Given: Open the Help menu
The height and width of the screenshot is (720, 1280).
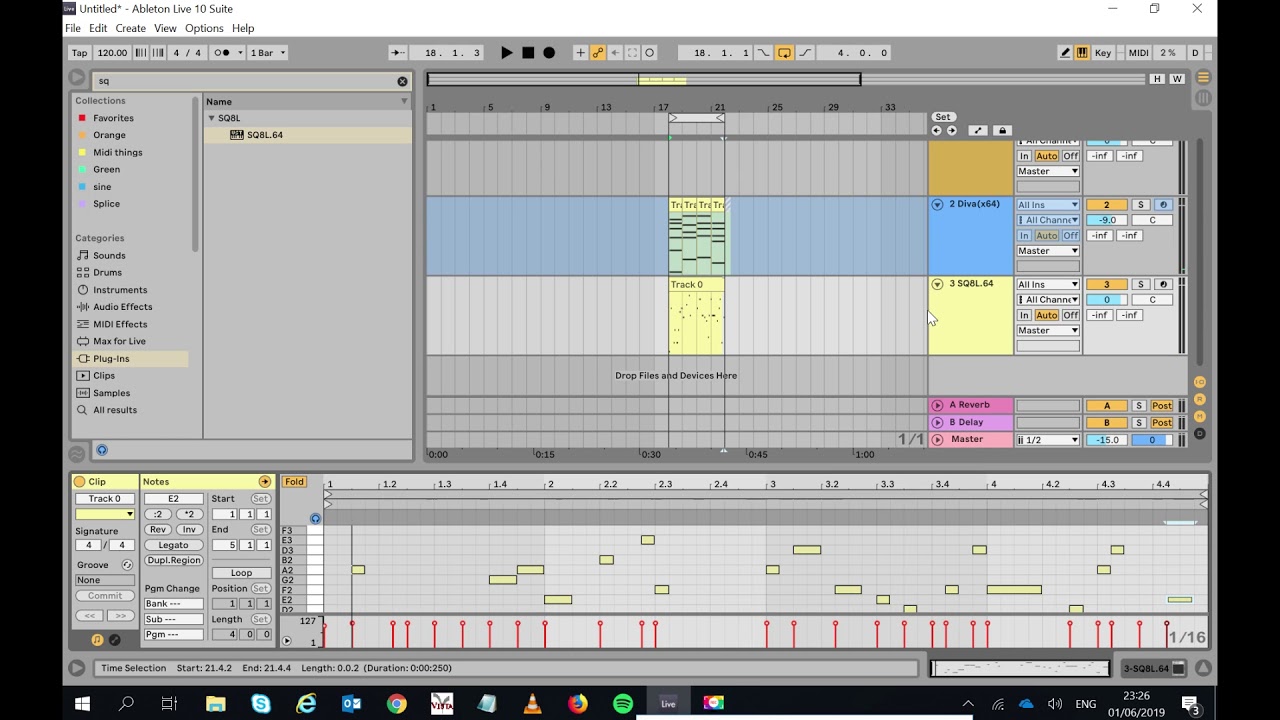Looking at the screenshot, I should pos(243,28).
